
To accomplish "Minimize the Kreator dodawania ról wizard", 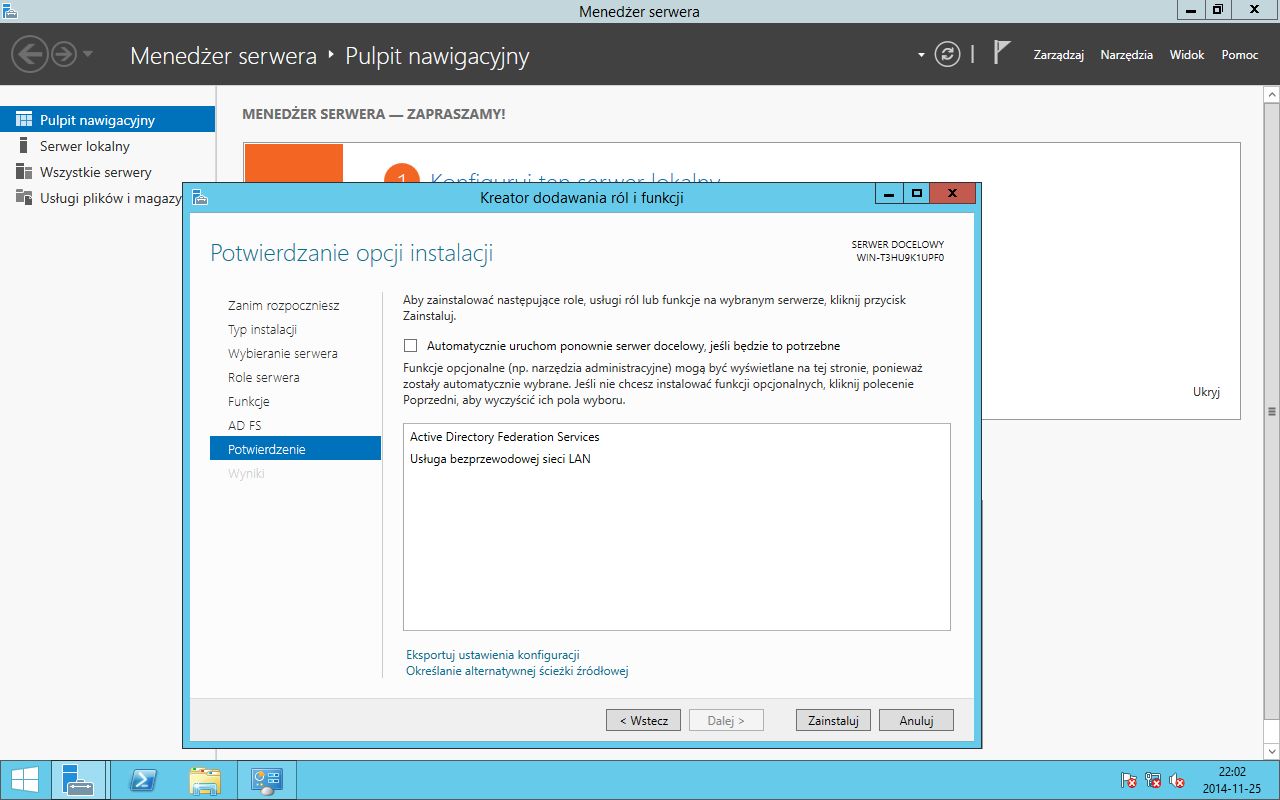I will pyautogui.click(x=888, y=193).
